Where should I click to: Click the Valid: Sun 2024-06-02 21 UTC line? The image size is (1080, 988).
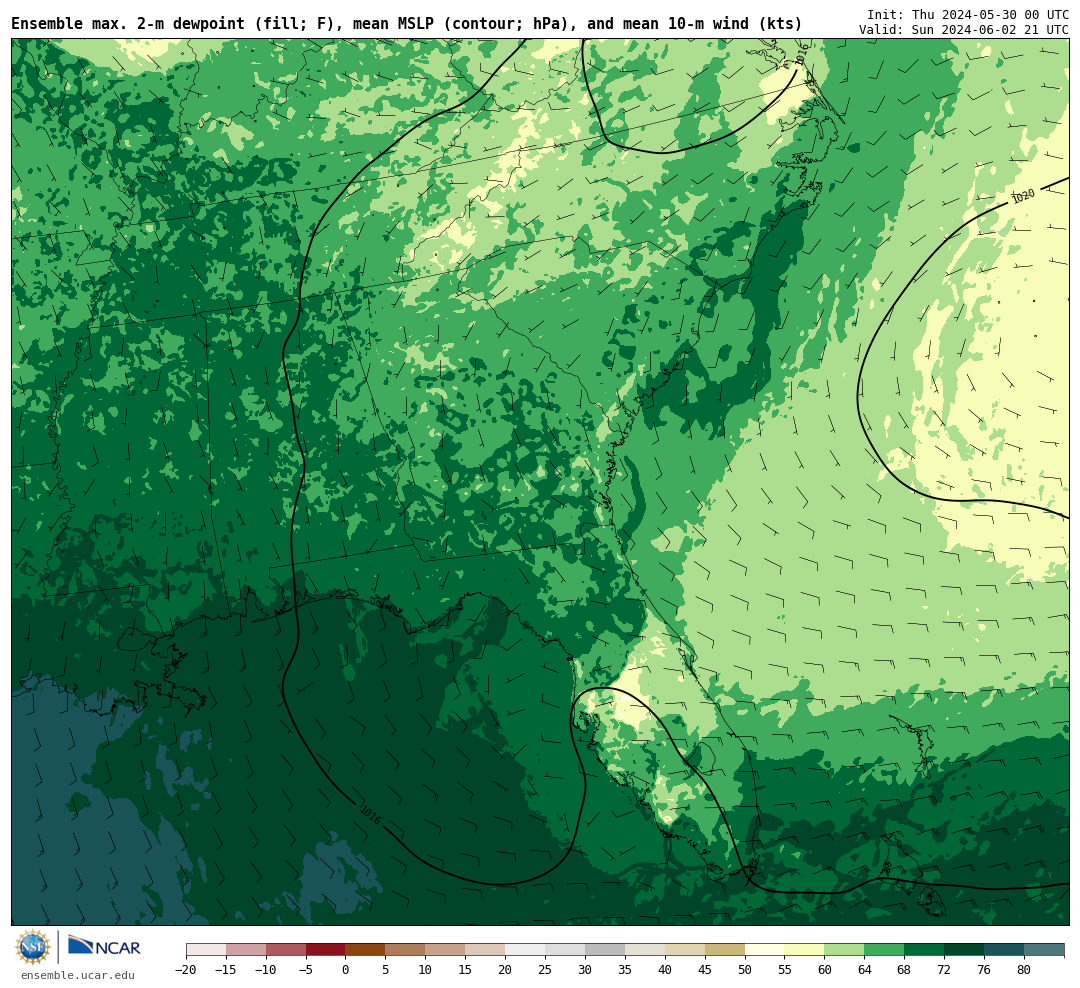point(964,30)
